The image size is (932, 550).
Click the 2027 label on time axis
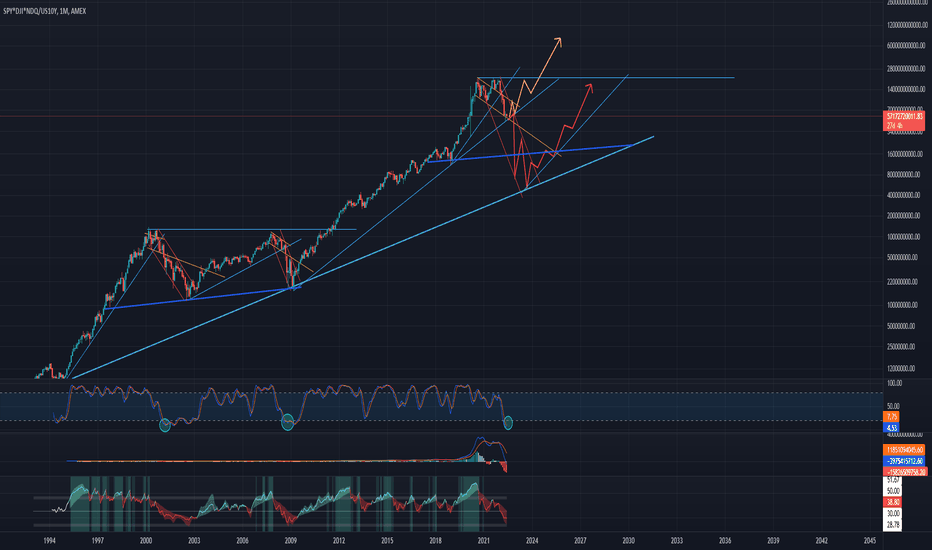(580, 540)
